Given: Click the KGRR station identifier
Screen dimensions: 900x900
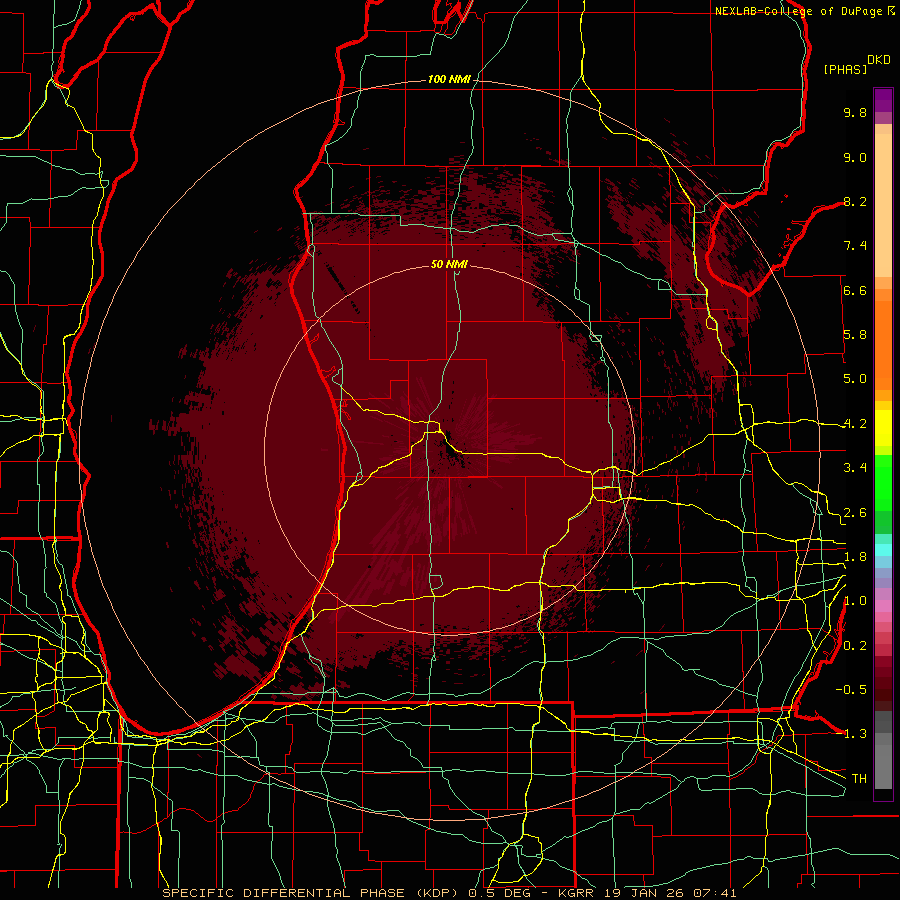Looking at the screenshot, I should point(577,893).
